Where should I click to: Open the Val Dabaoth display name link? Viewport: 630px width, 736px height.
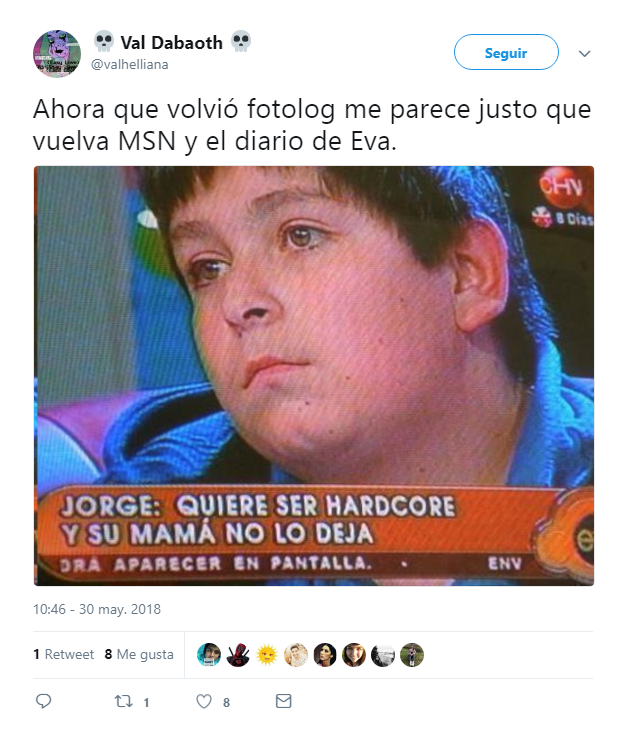pyautogui.click(x=172, y=43)
